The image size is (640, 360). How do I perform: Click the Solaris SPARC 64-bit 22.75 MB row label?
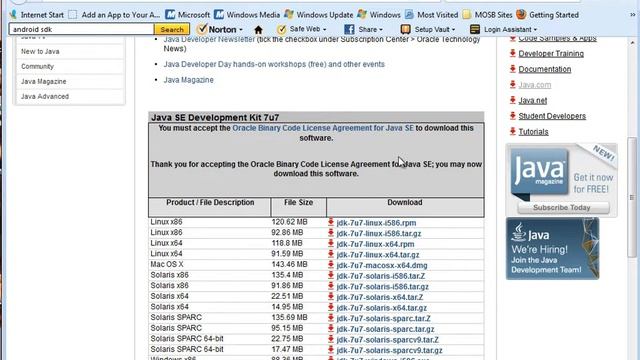click(187, 339)
